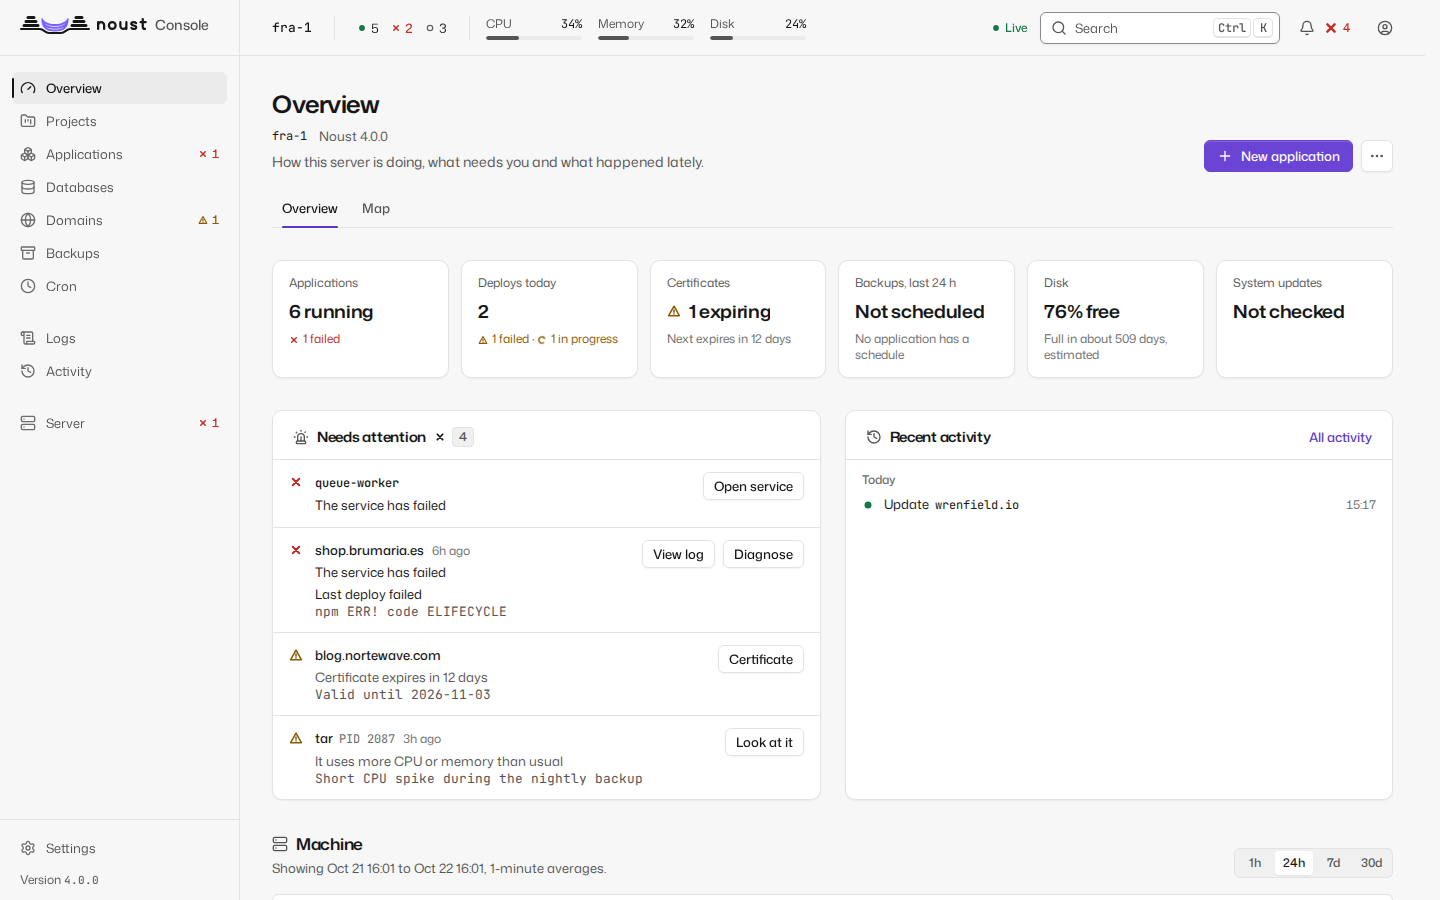
Task: Open Activity in the sidebar
Action: coord(120,371)
